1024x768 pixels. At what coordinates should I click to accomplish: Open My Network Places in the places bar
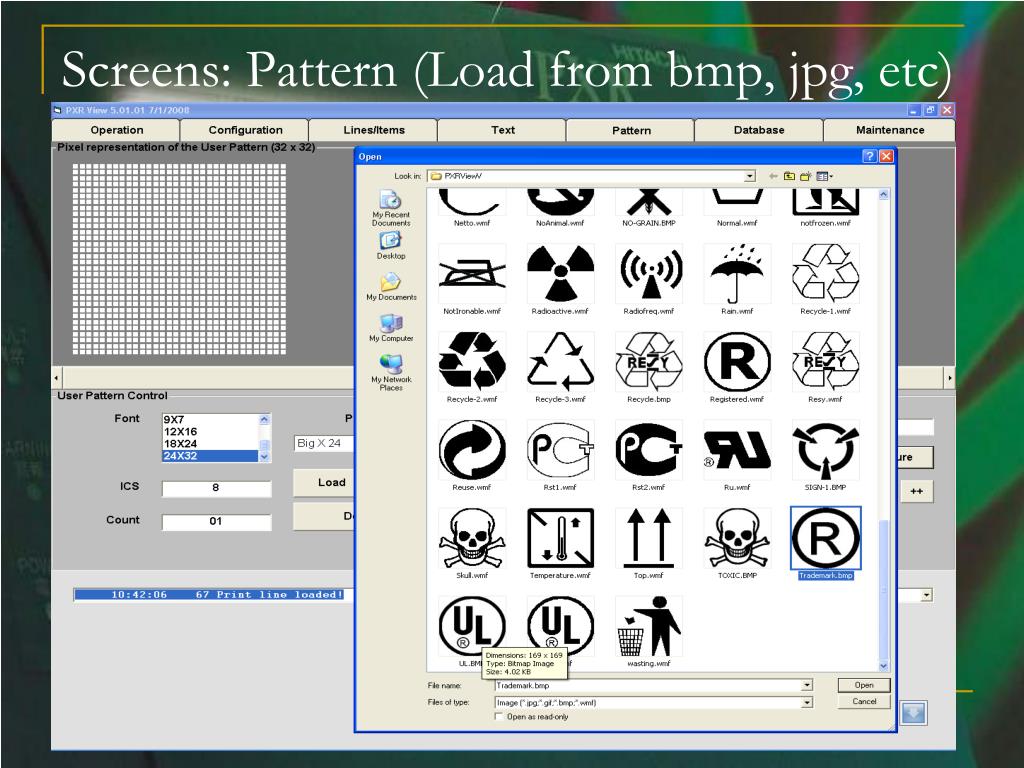coord(391,373)
